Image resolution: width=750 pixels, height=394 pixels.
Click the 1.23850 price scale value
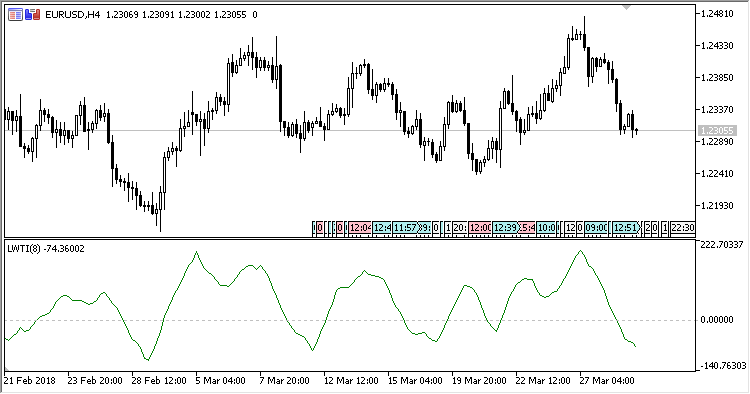coord(717,78)
